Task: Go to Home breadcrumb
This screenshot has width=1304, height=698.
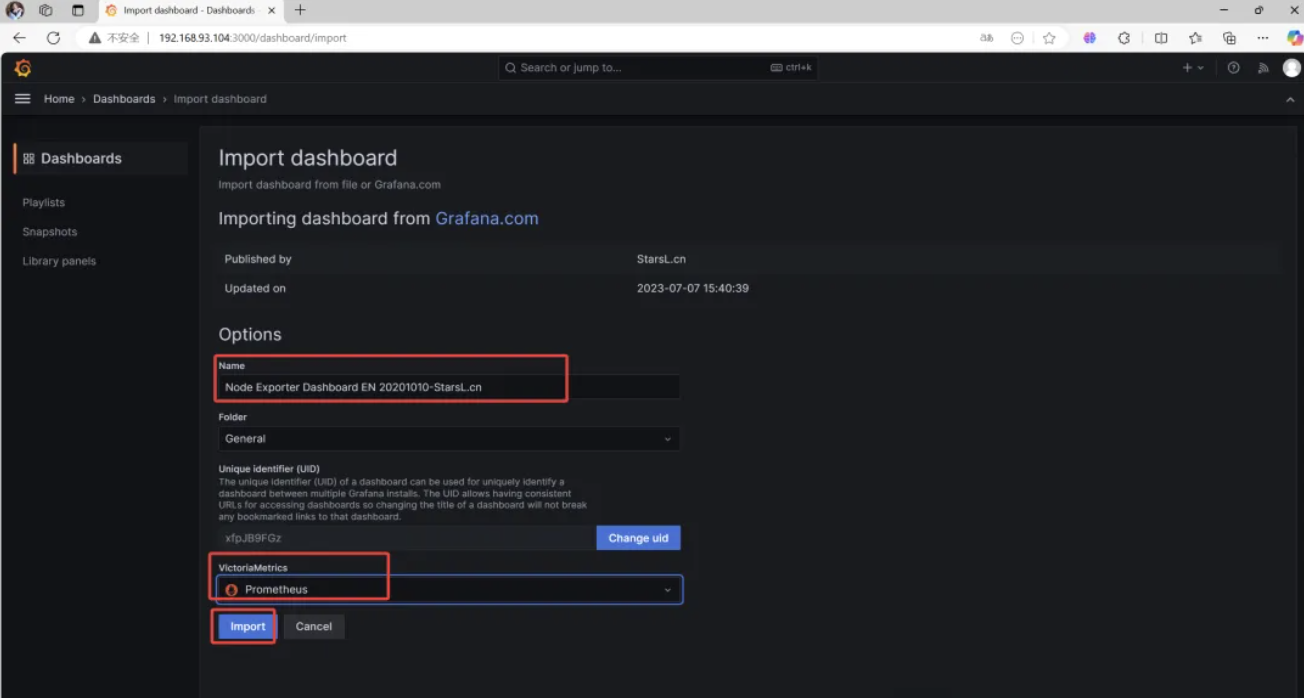Action: [x=59, y=99]
